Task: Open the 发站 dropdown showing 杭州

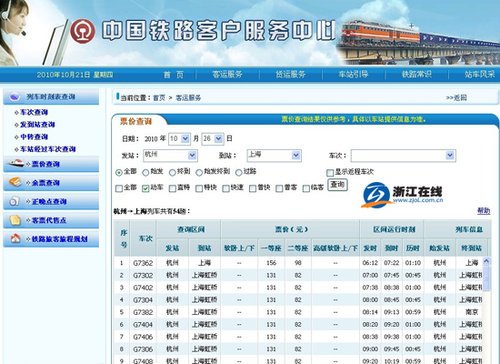Action: coord(170,155)
